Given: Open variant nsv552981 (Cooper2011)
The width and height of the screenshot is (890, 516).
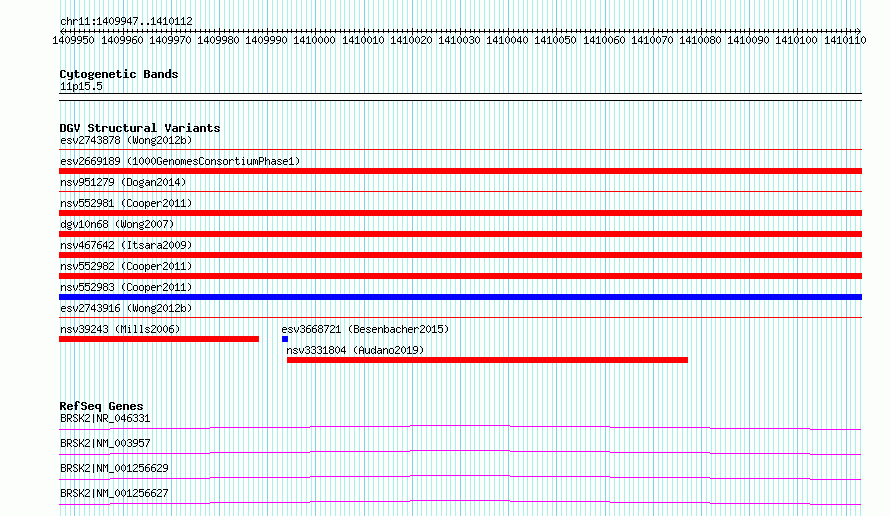Looking at the screenshot, I should coord(126,203).
